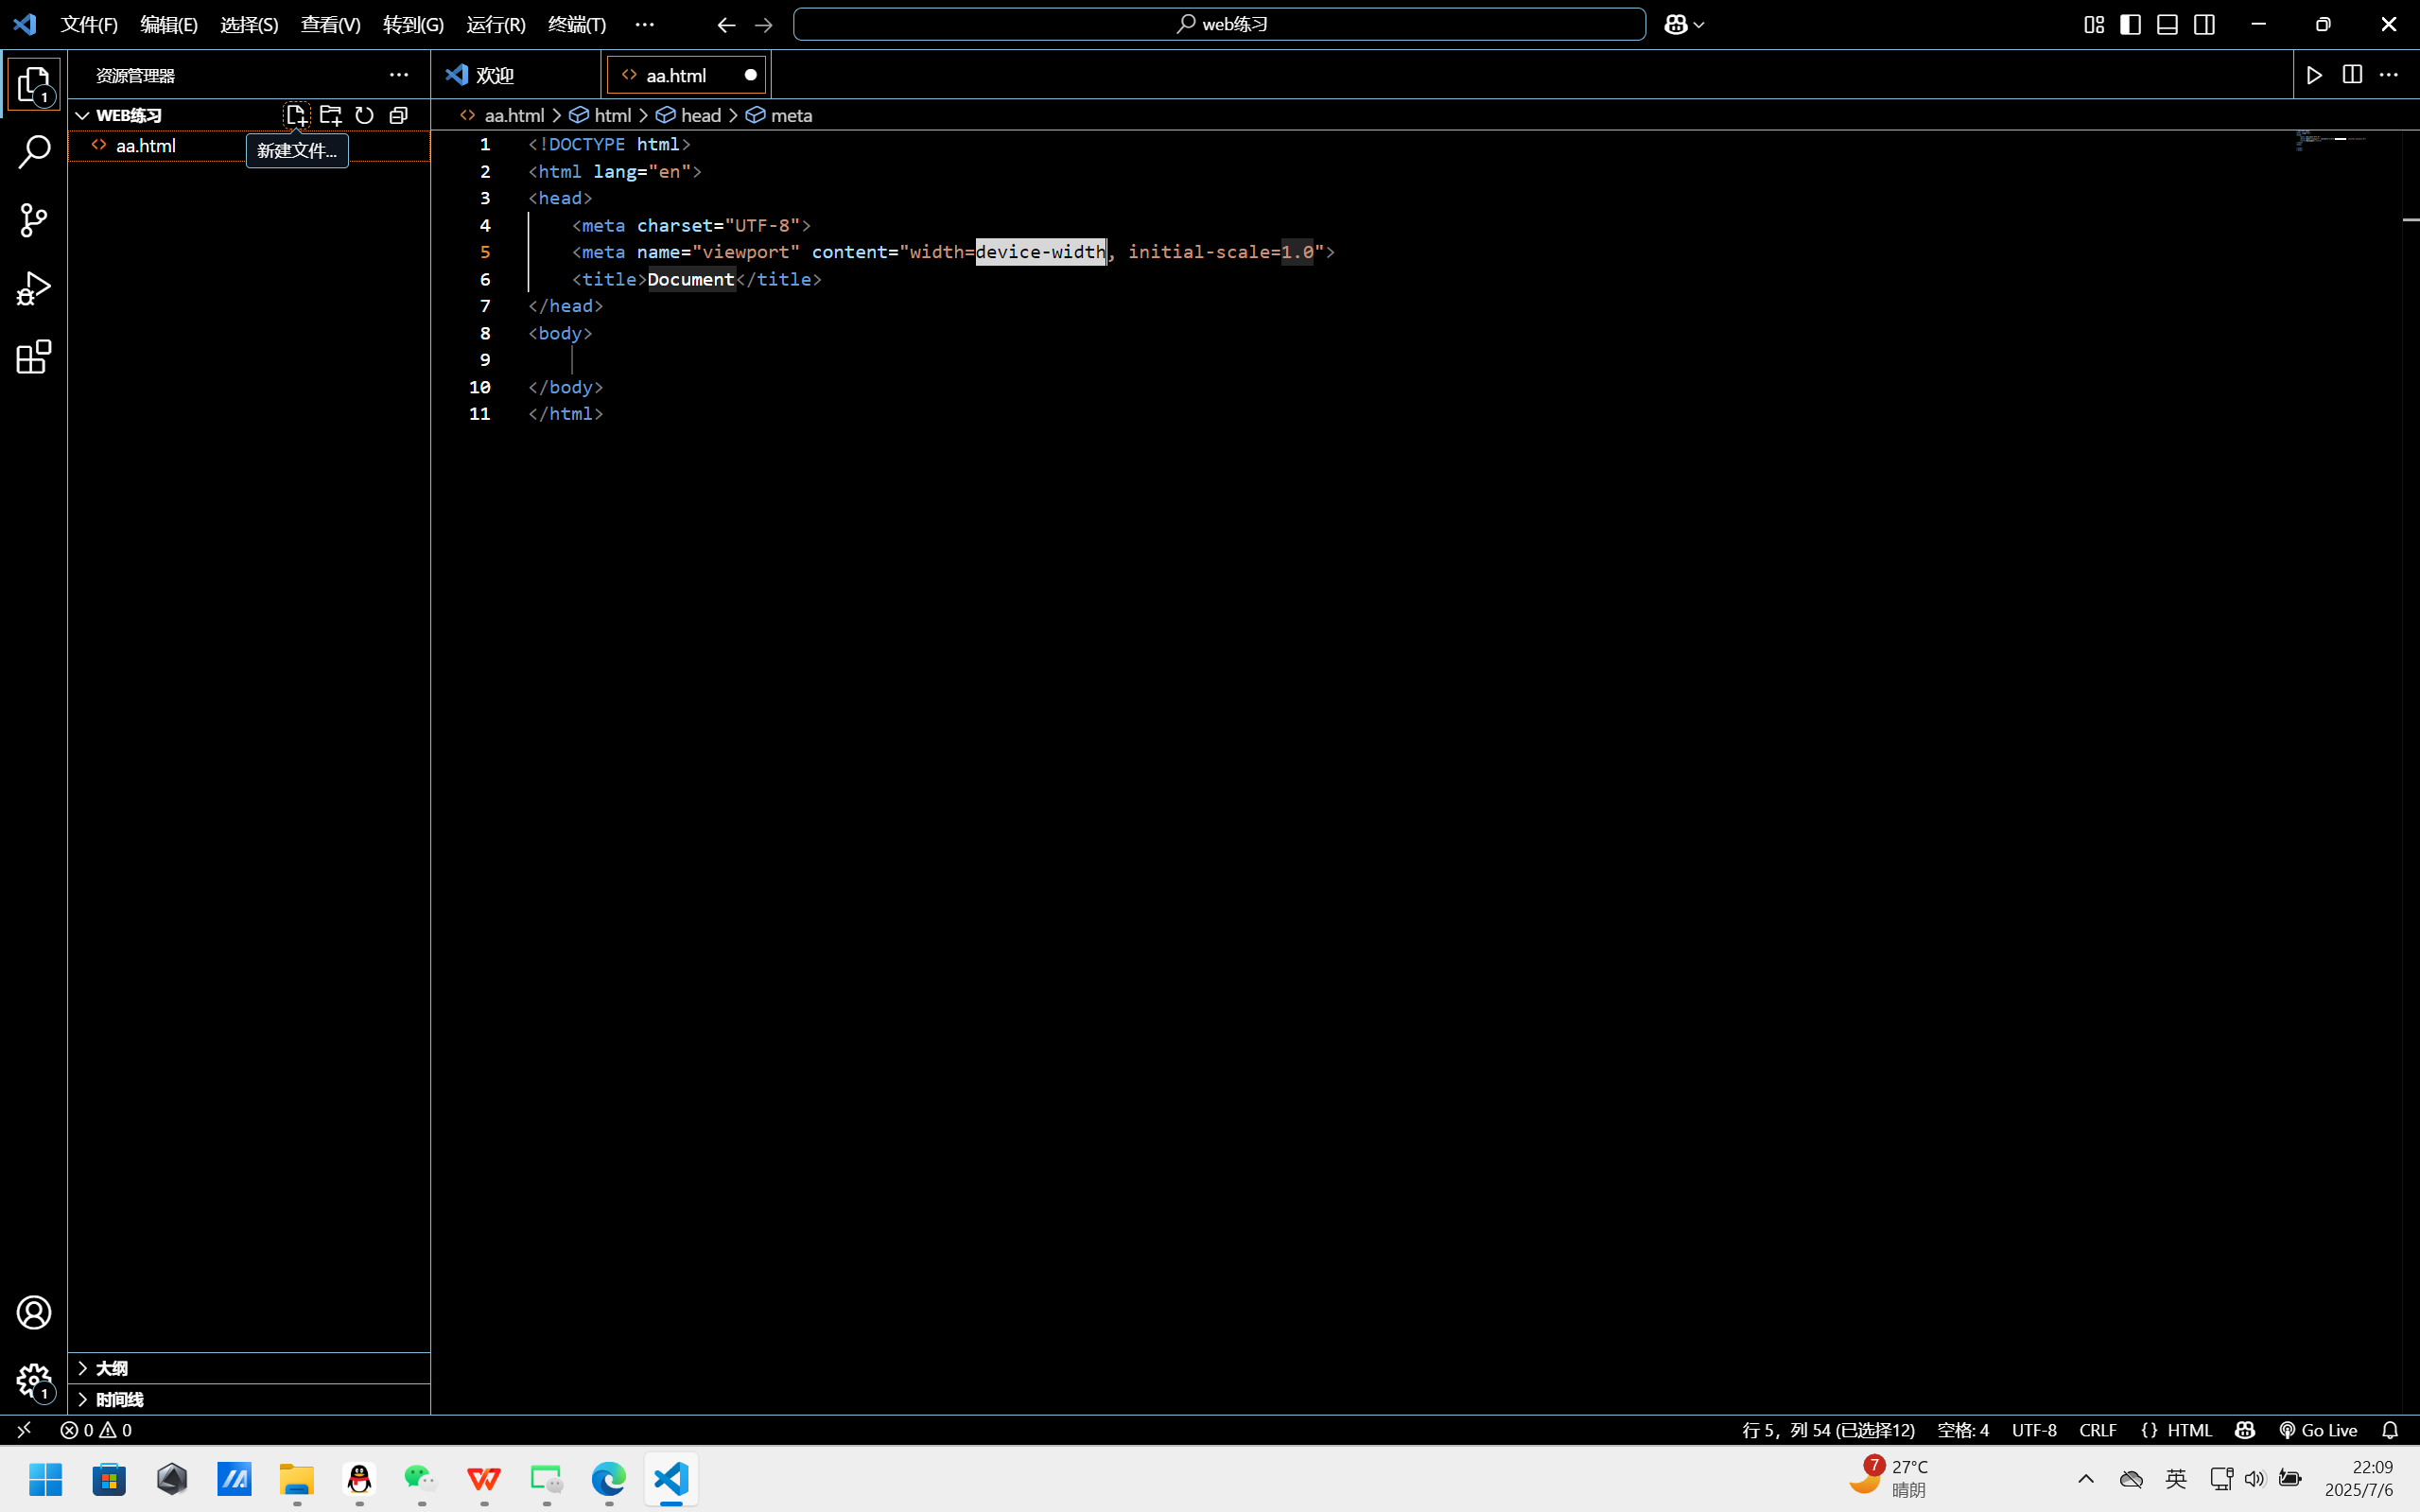Change CRLF line ending setting

[x=2098, y=1430]
